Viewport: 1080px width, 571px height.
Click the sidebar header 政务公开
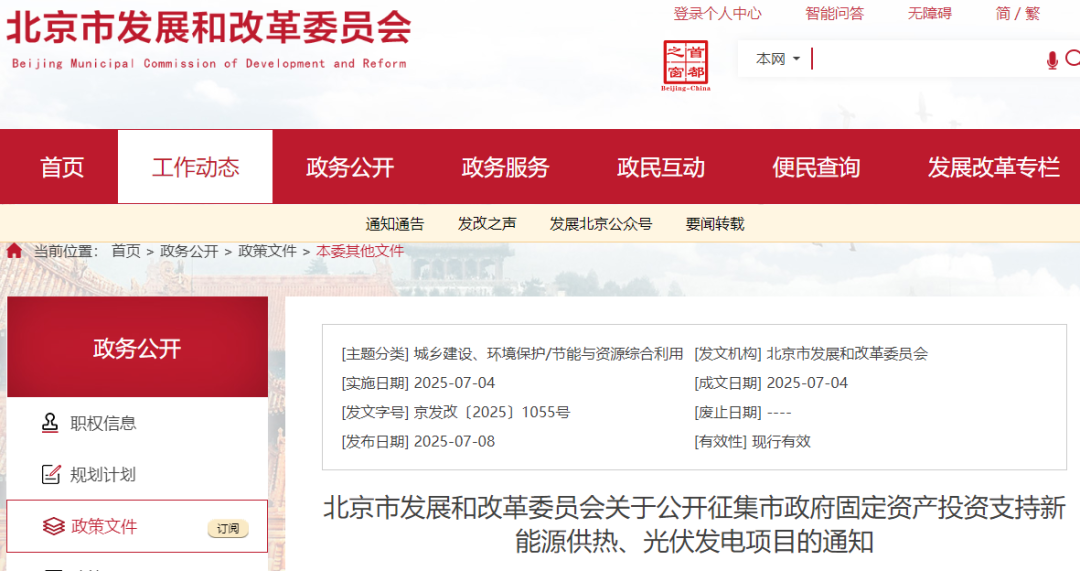pos(137,347)
